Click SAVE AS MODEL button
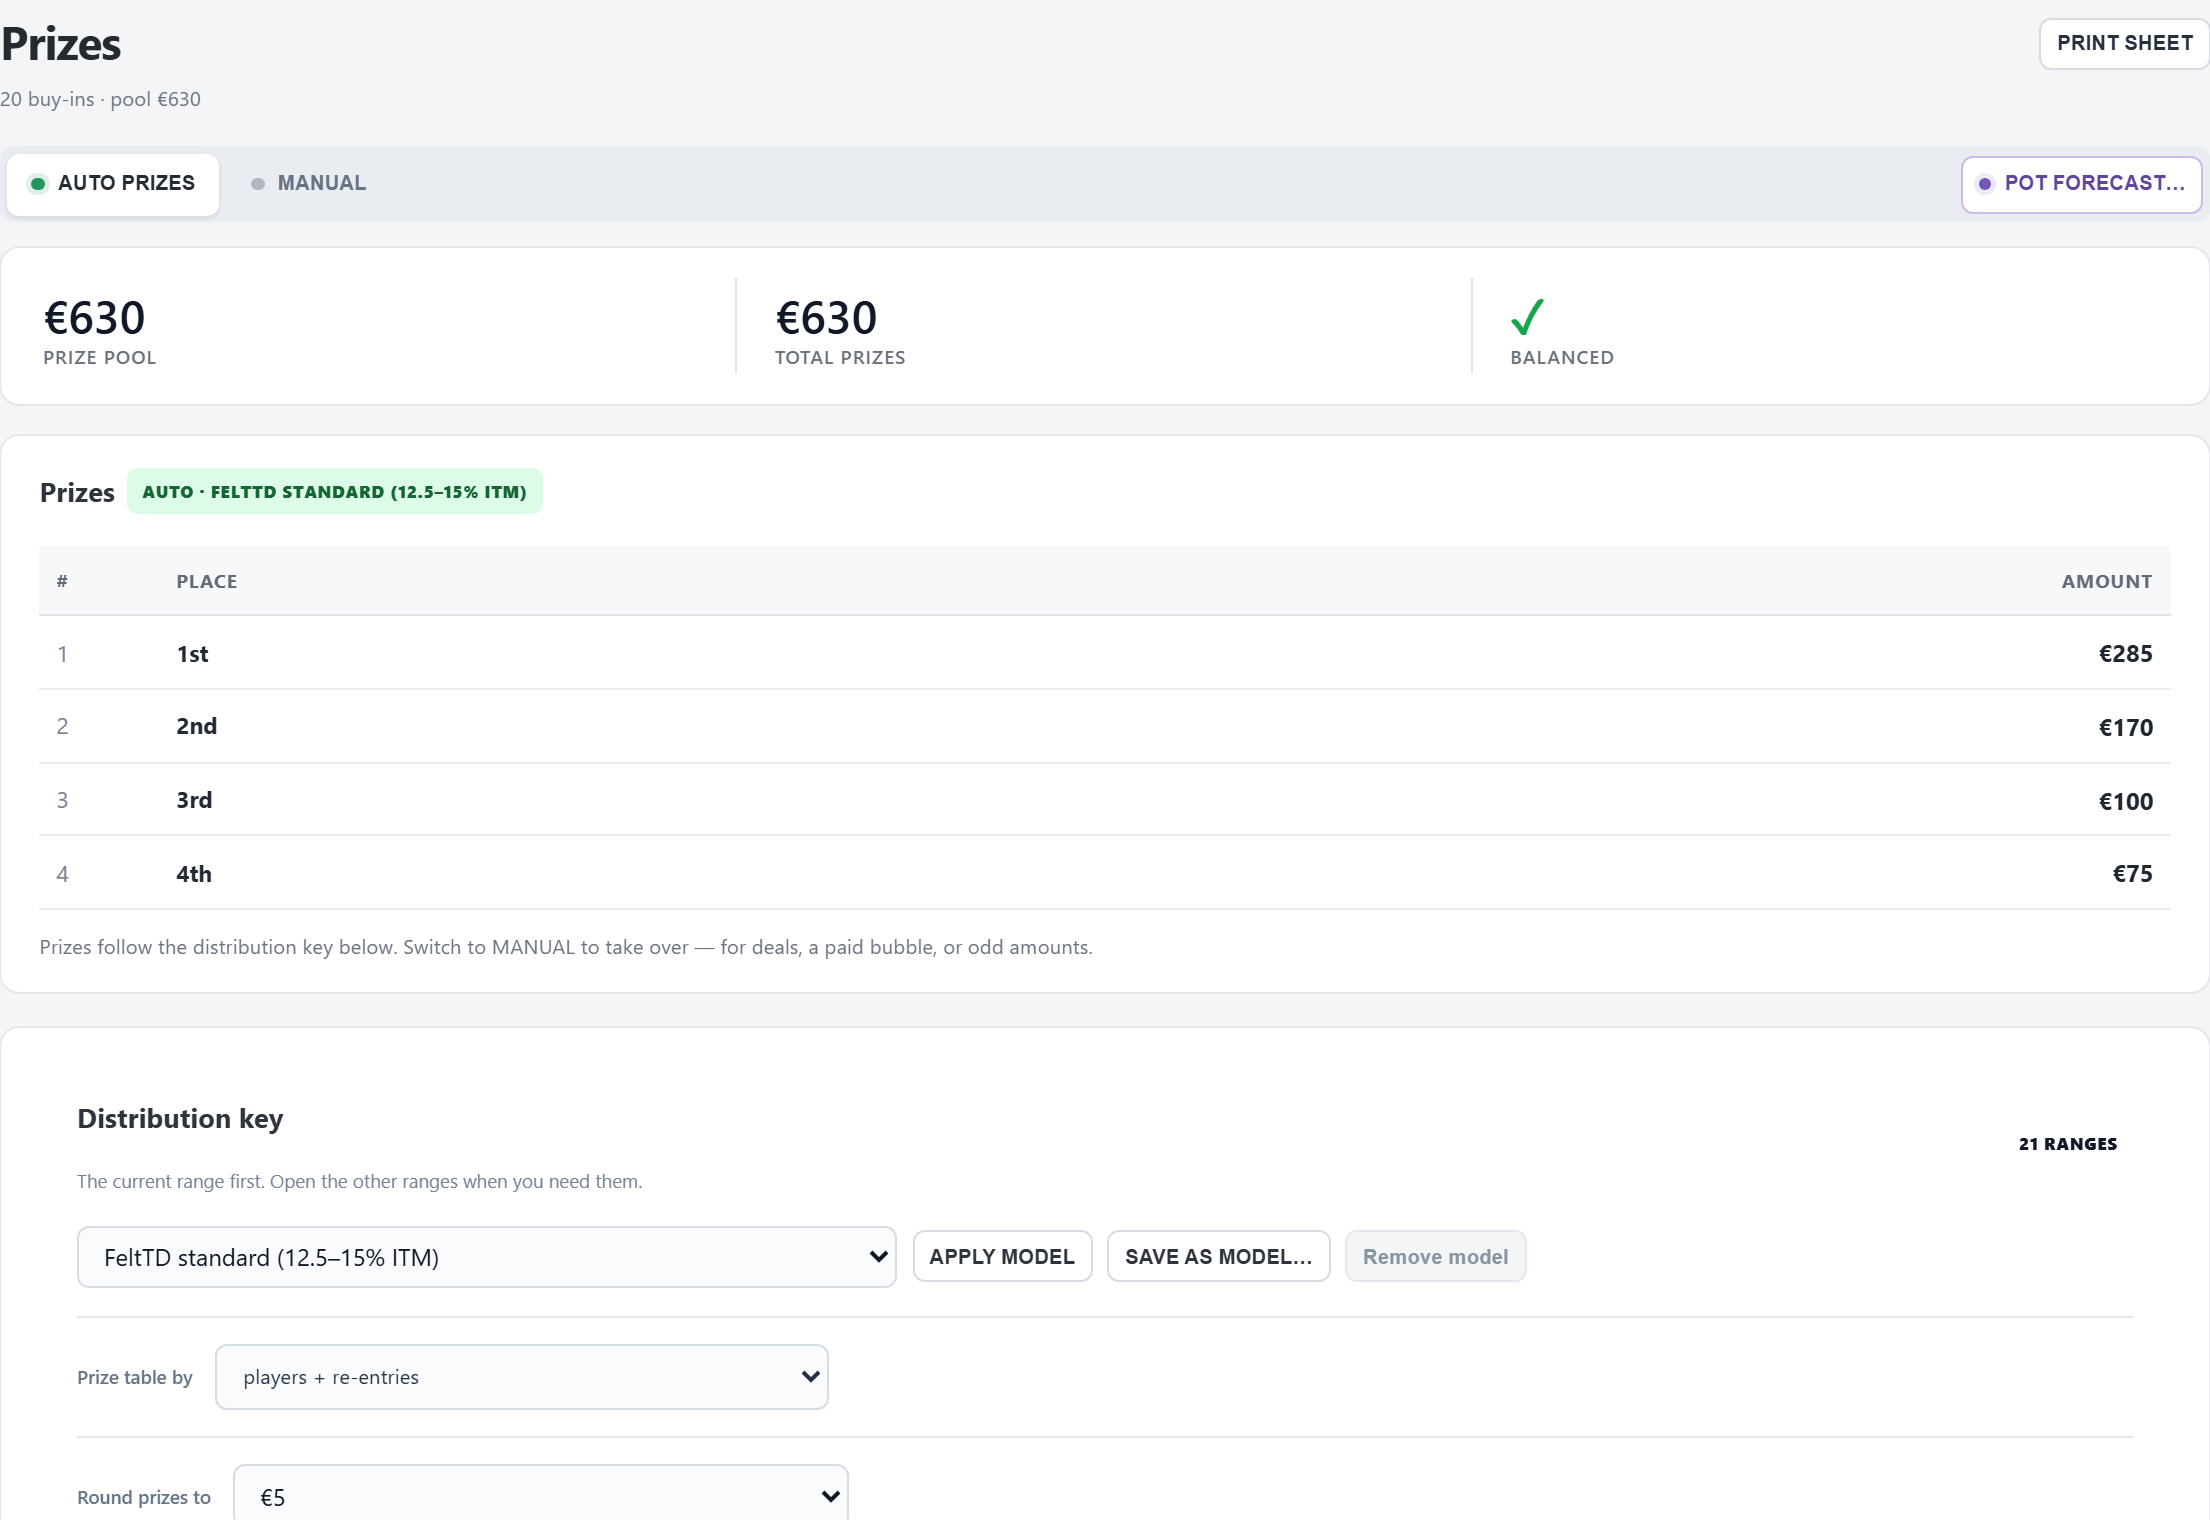 point(1218,1257)
